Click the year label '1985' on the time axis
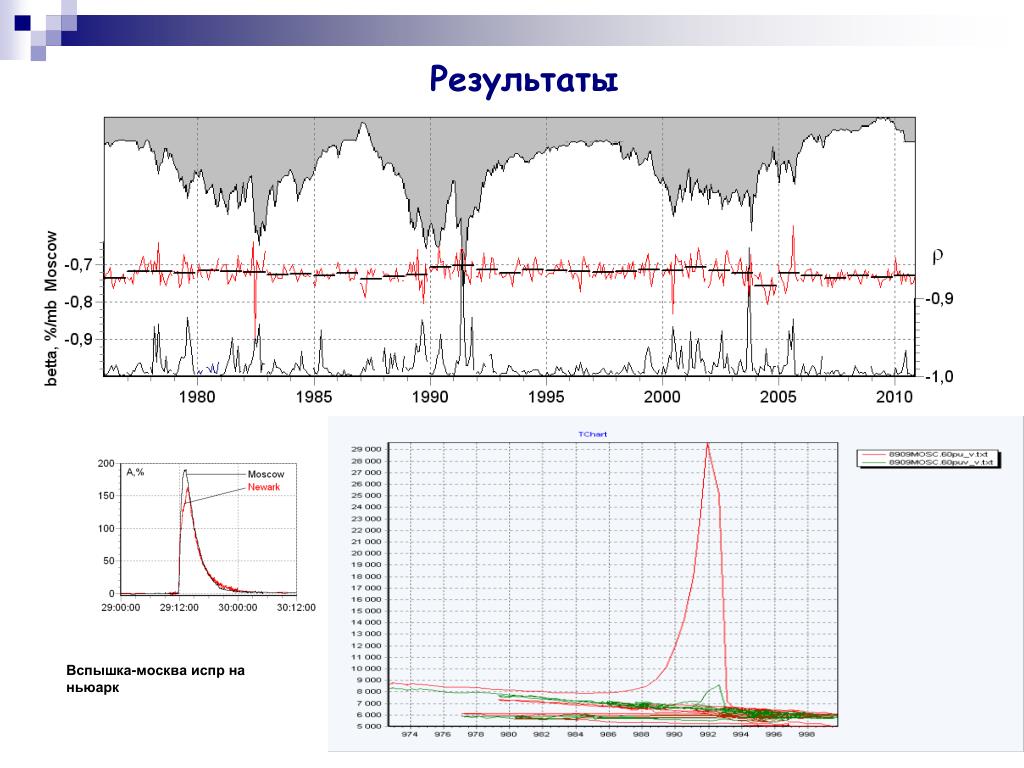The width and height of the screenshot is (1024, 768). pyautogui.click(x=313, y=396)
